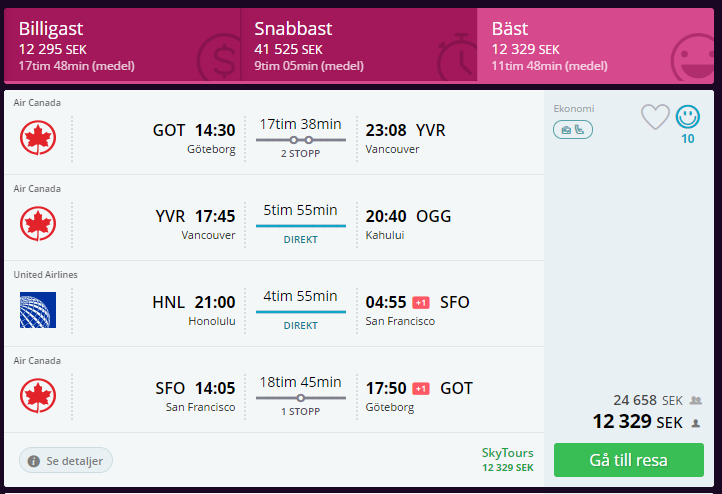Viewport: 722px width, 494px height.
Task: Click Air Canada logo on SFO–GOT flight
Action: pyautogui.click(x=38, y=396)
